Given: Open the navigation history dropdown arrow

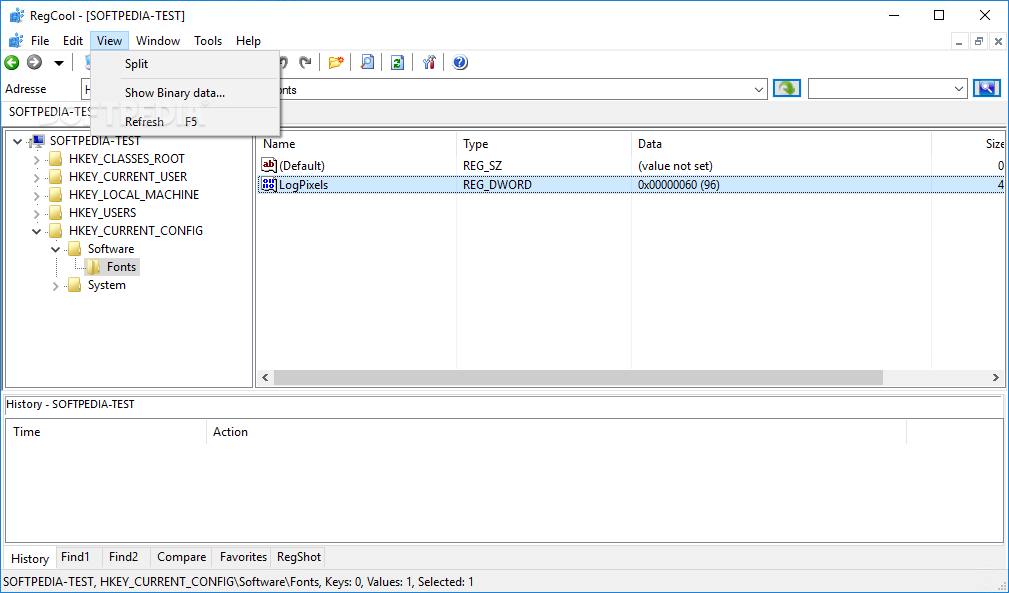Looking at the screenshot, I should pos(59,63).
